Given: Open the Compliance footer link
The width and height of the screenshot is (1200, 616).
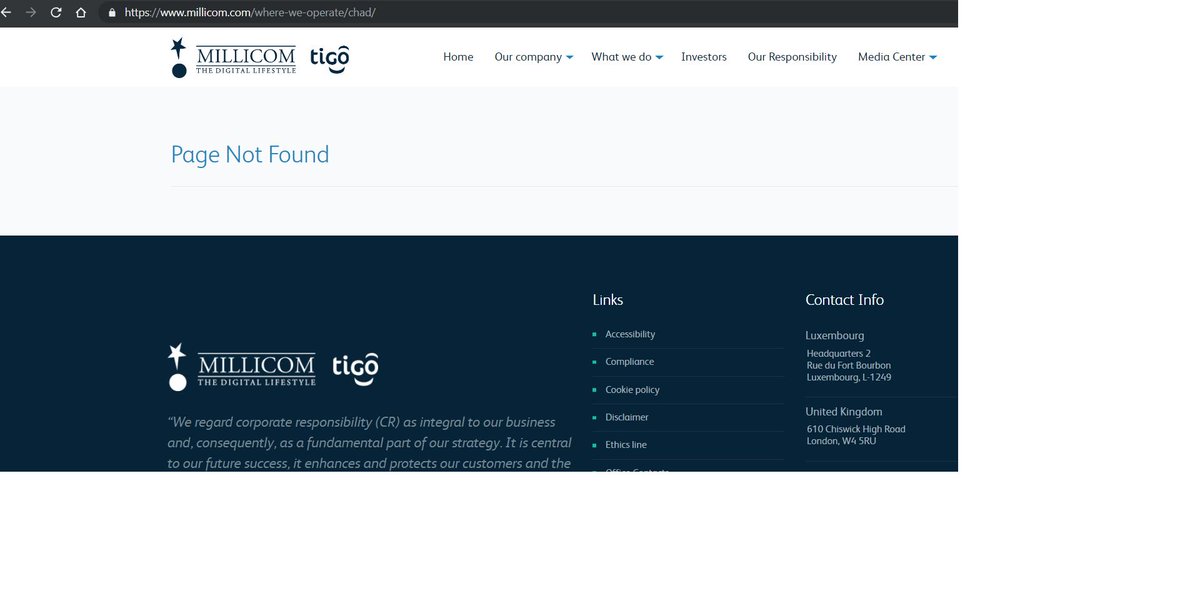Looking at the screenshot, I should pyautogui.click(x=629, y=362).
